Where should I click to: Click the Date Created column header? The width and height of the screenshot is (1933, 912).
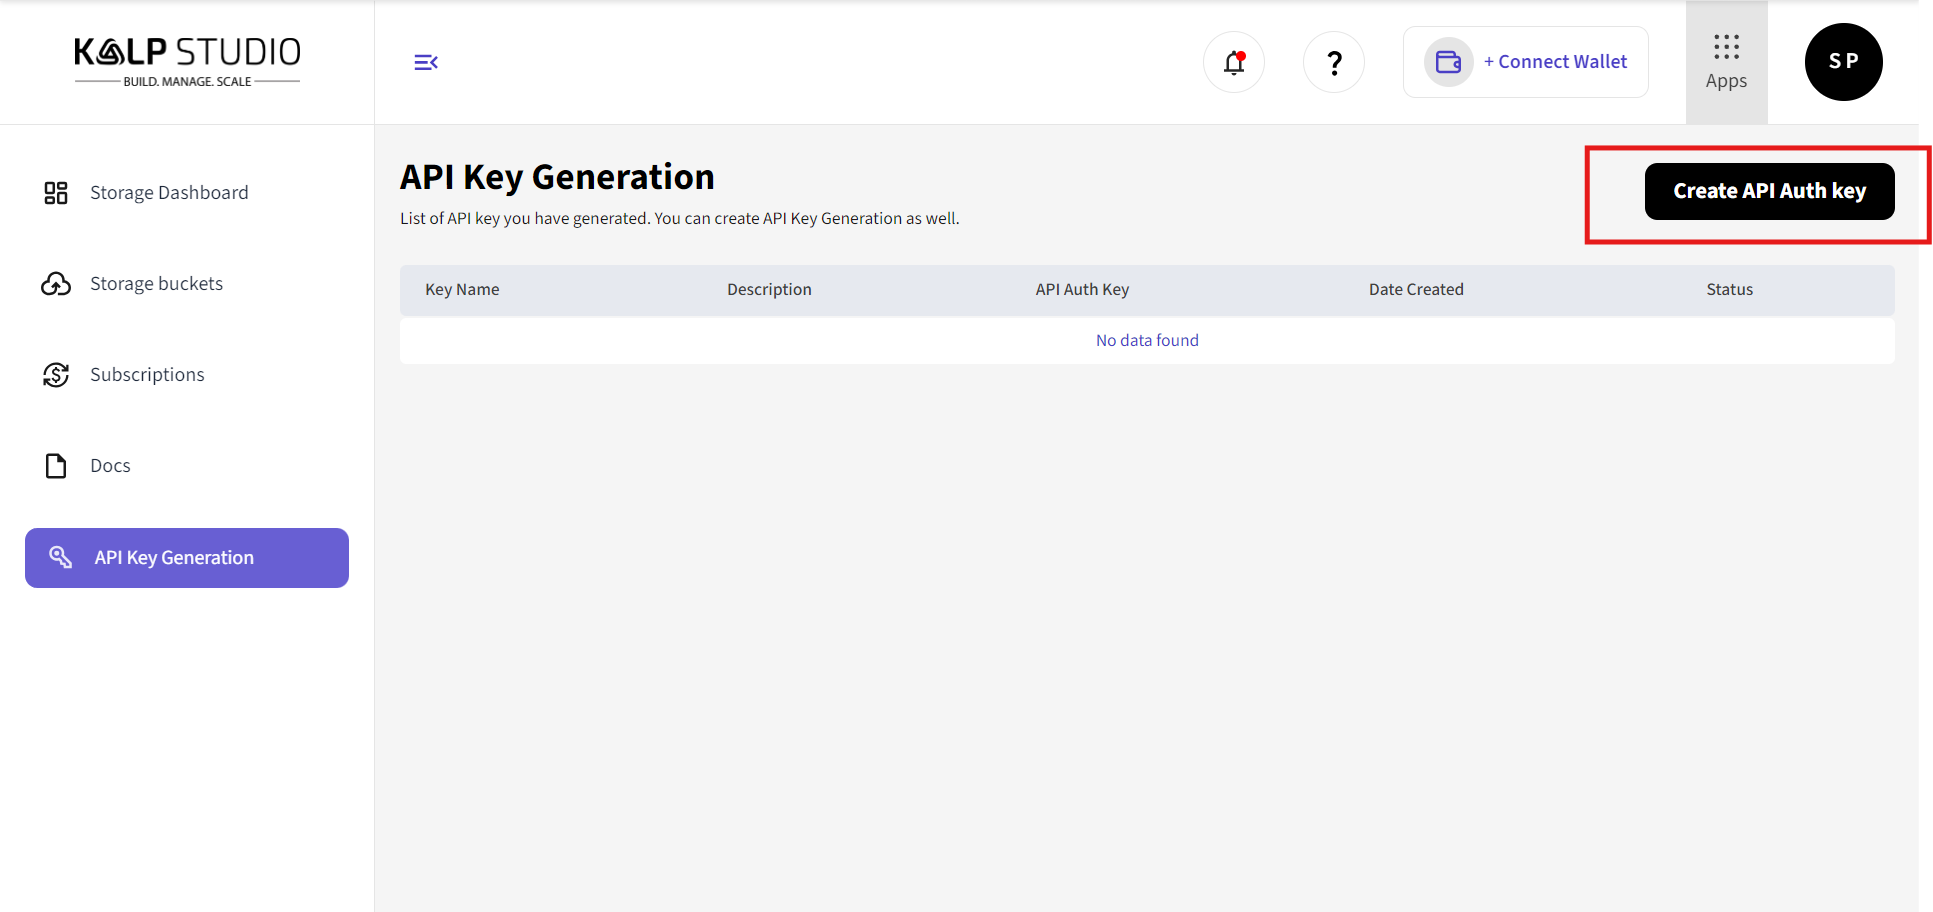click(1416, 290)
